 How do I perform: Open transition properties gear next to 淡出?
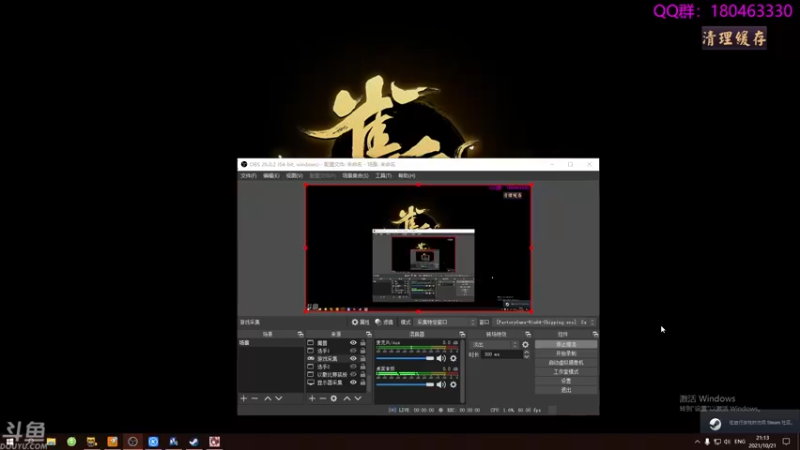[x=526, y=345]
